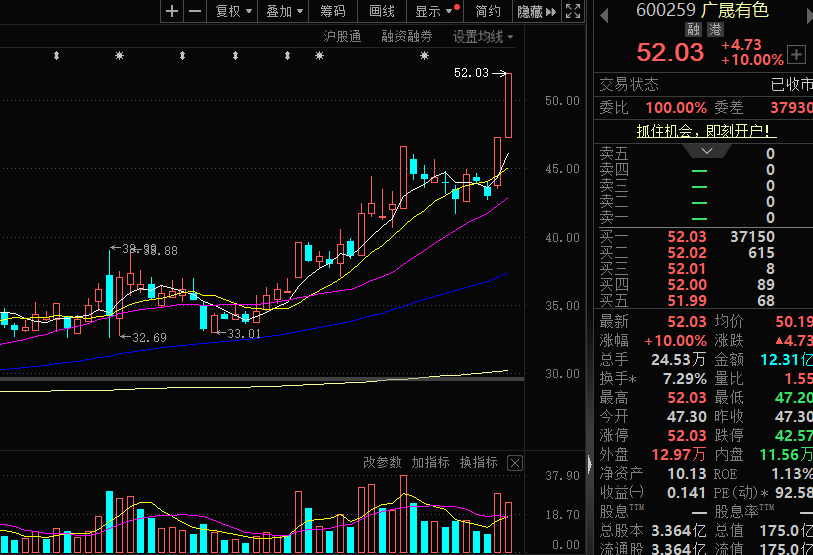
Task: Go to previous stock with left arrow
Action: [603, 11]
